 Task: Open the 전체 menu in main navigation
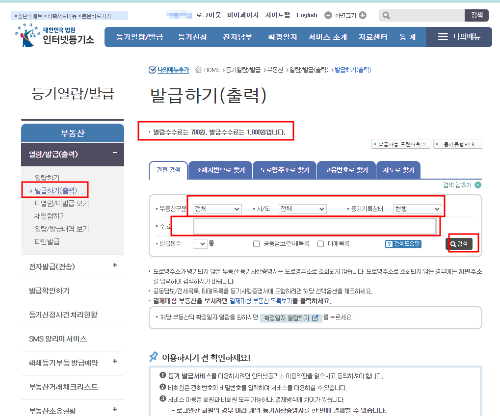click(x=407, y=37)
